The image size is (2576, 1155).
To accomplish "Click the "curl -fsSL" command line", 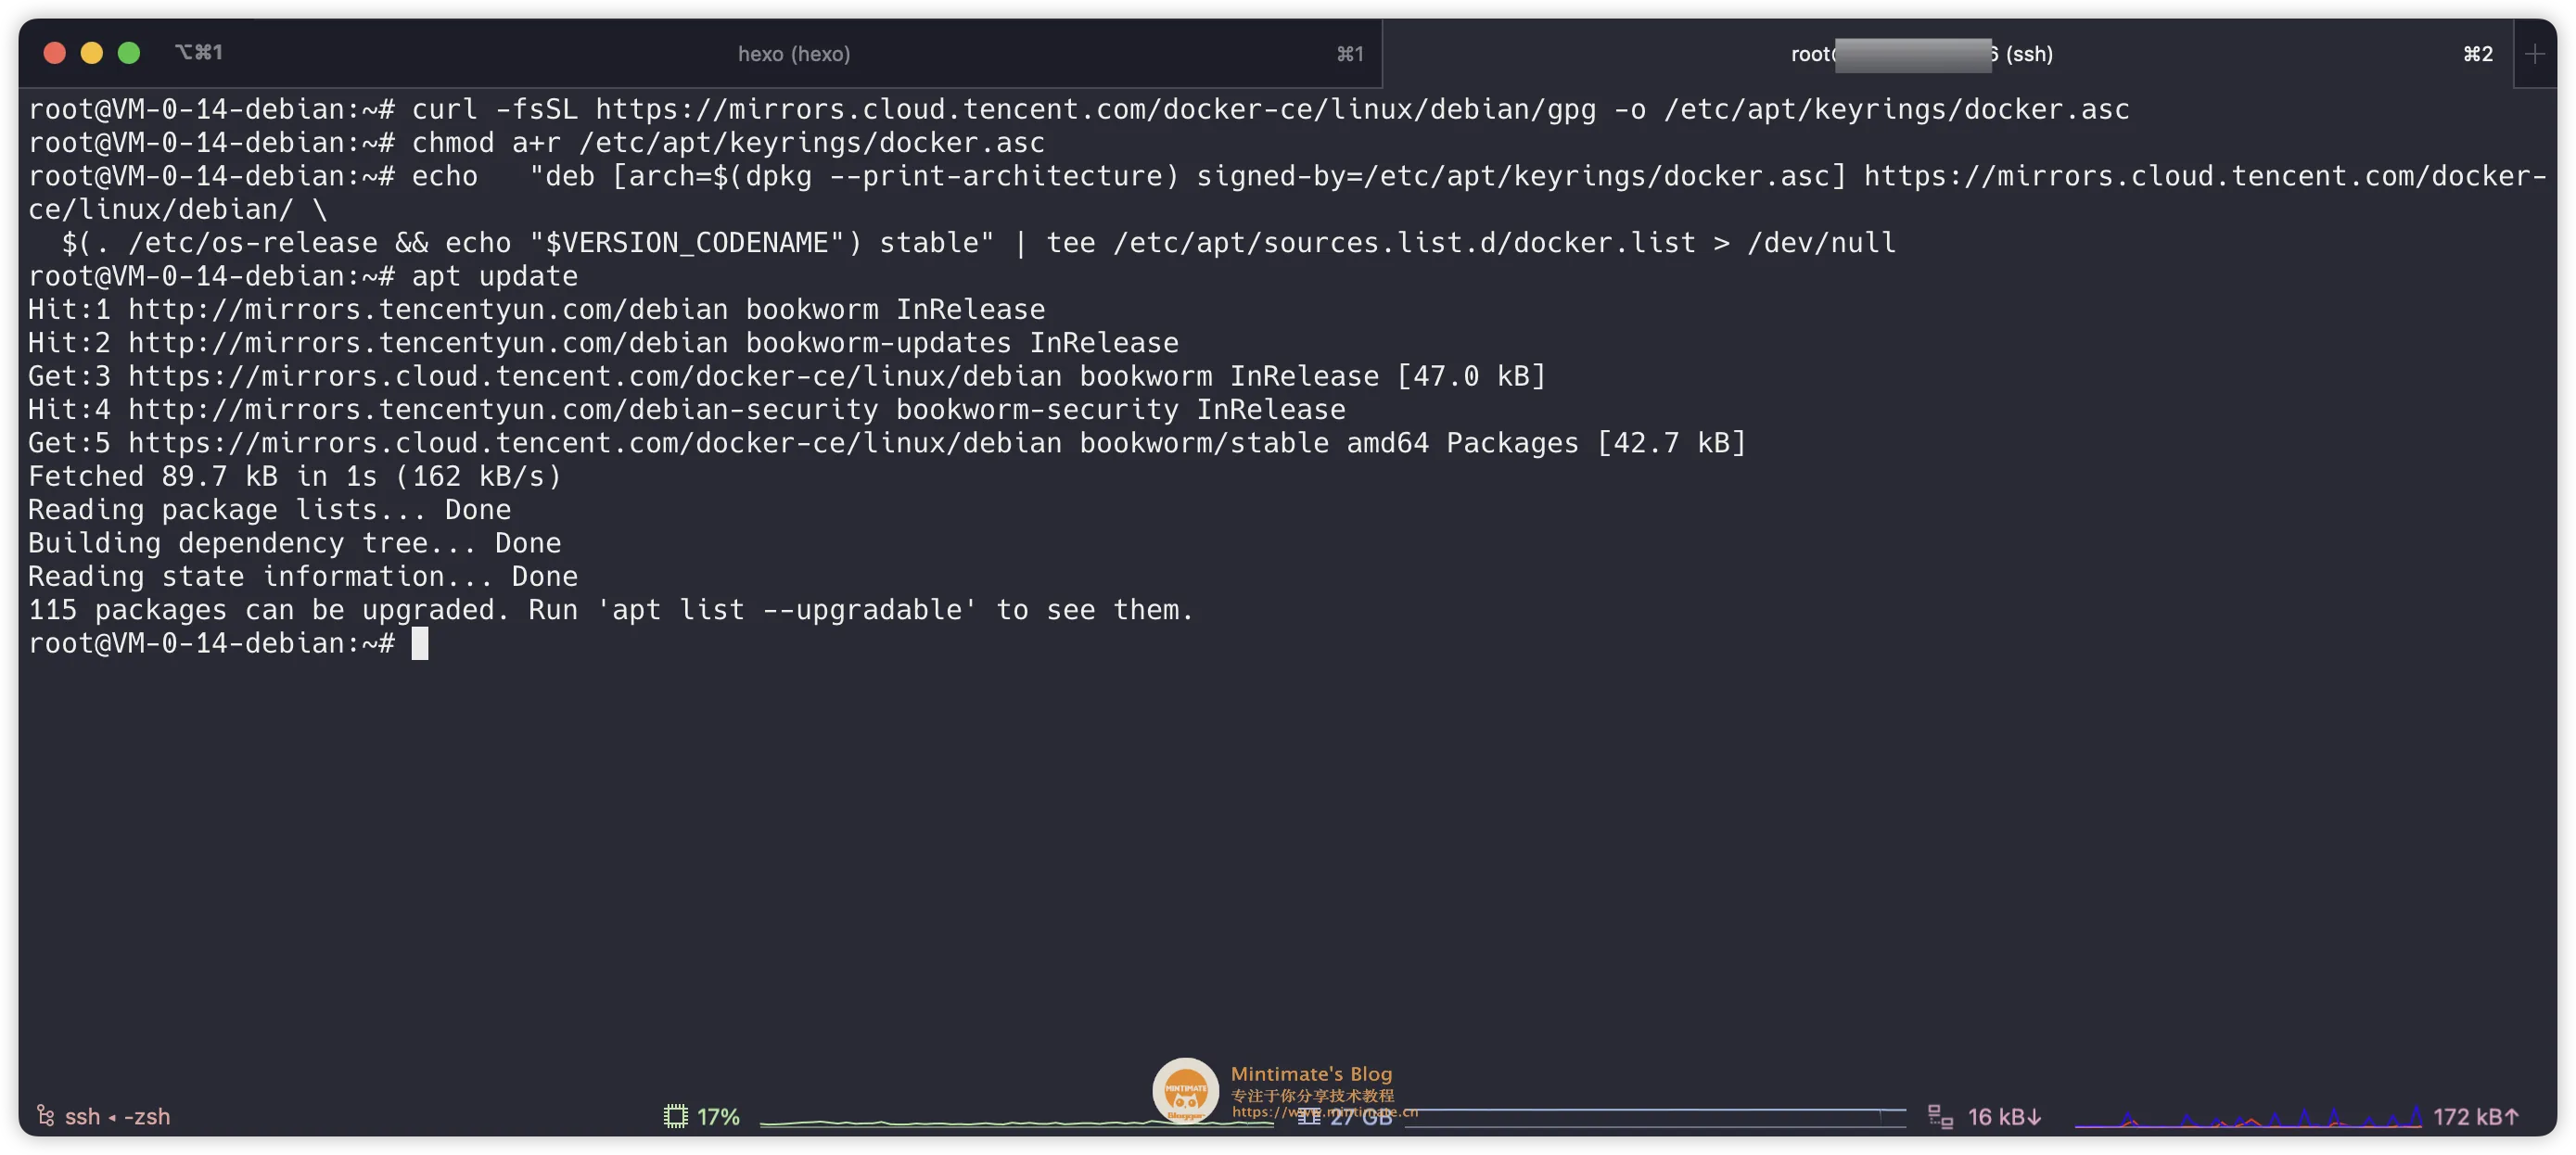I will pyautogui.click(x=1079, y=109).
